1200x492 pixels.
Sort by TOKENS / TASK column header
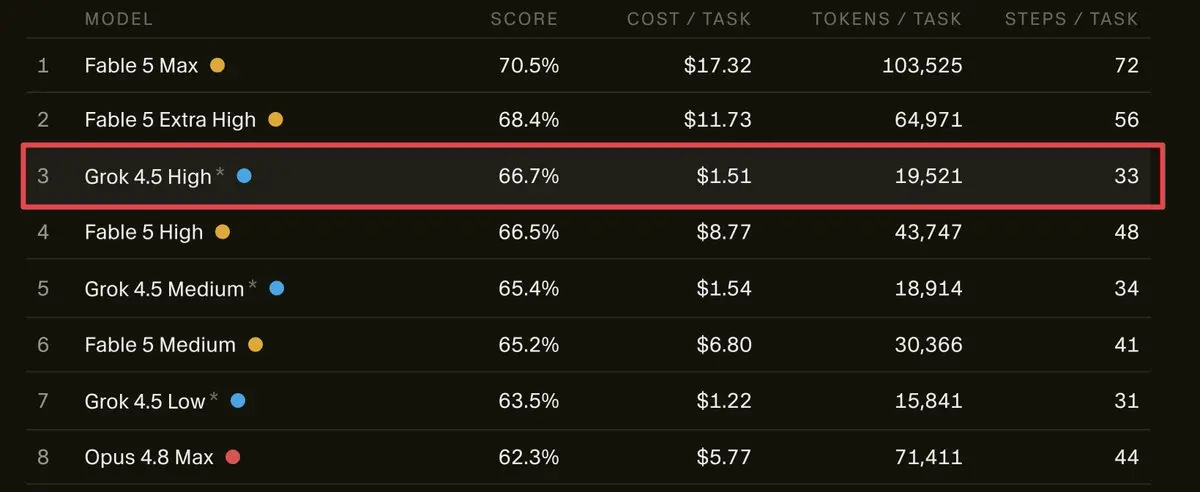(887, 19)
